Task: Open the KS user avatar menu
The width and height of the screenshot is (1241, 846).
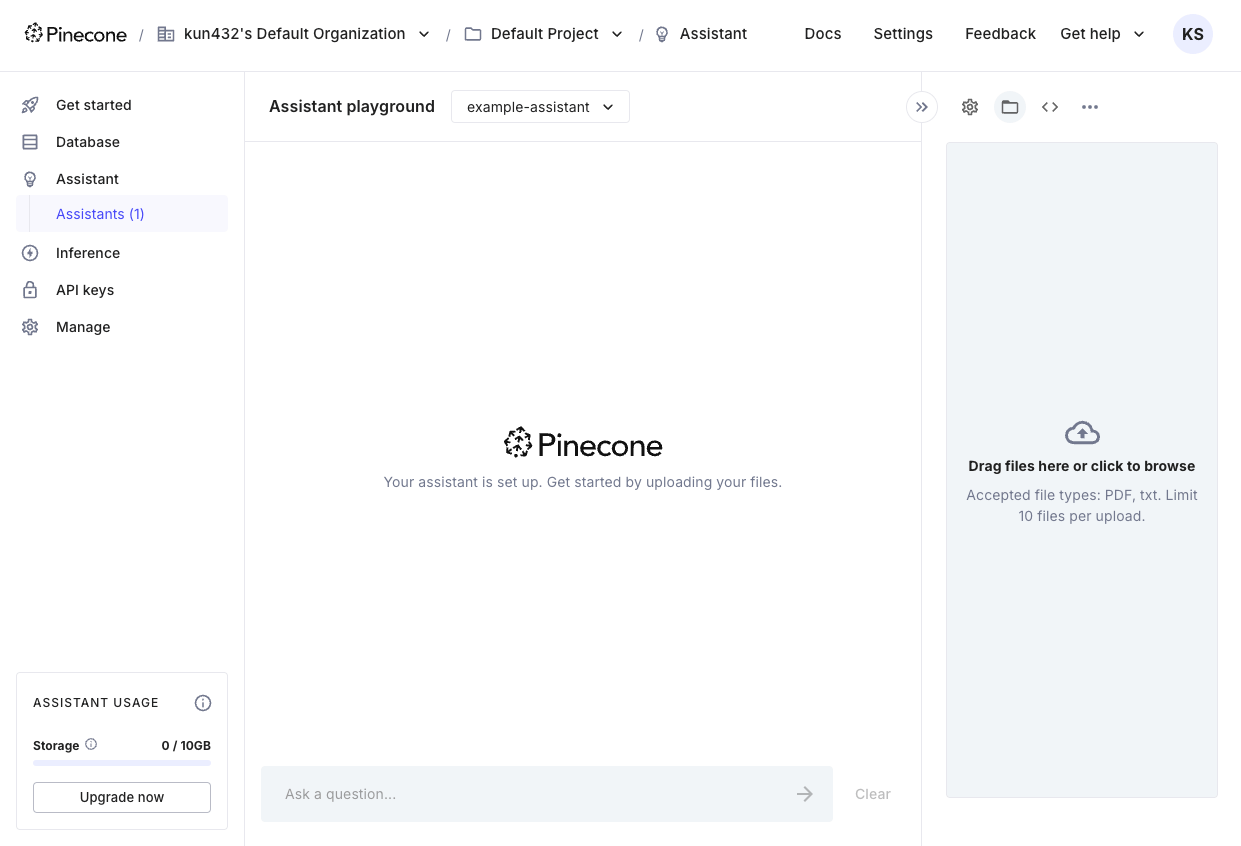Action: point(1193,34)
